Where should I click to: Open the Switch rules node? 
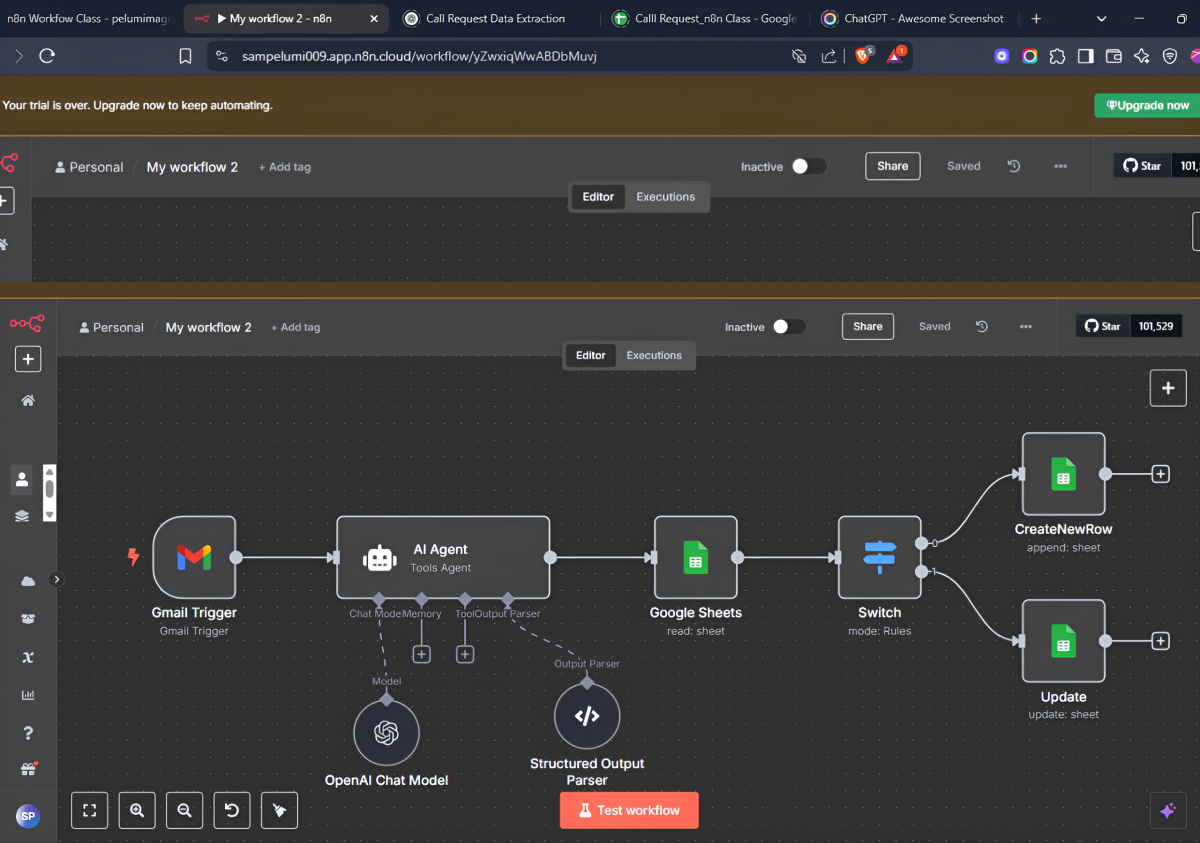(x=879, y=557)
